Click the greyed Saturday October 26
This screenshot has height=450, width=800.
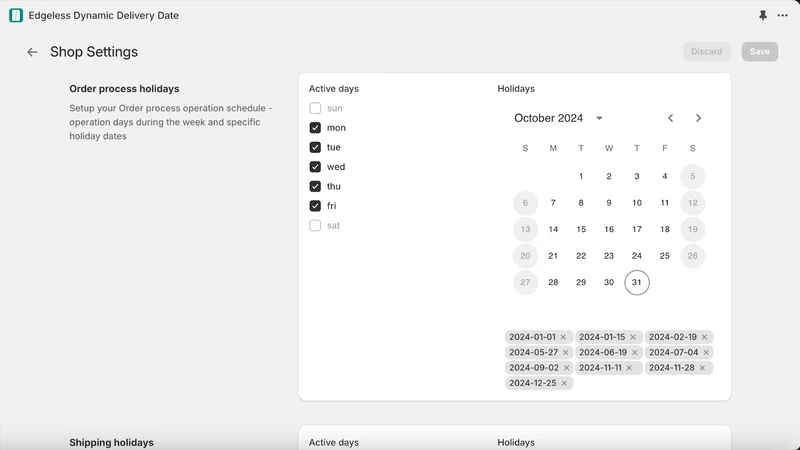click(x=692, y=256)
